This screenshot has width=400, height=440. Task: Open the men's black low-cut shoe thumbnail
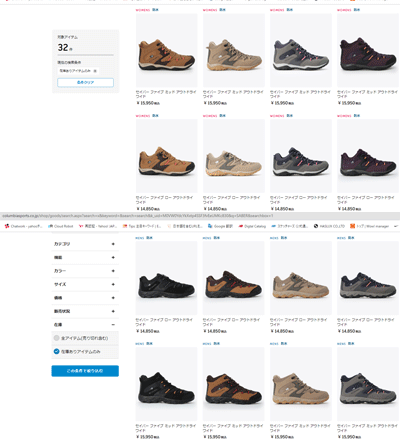(166, 278)
